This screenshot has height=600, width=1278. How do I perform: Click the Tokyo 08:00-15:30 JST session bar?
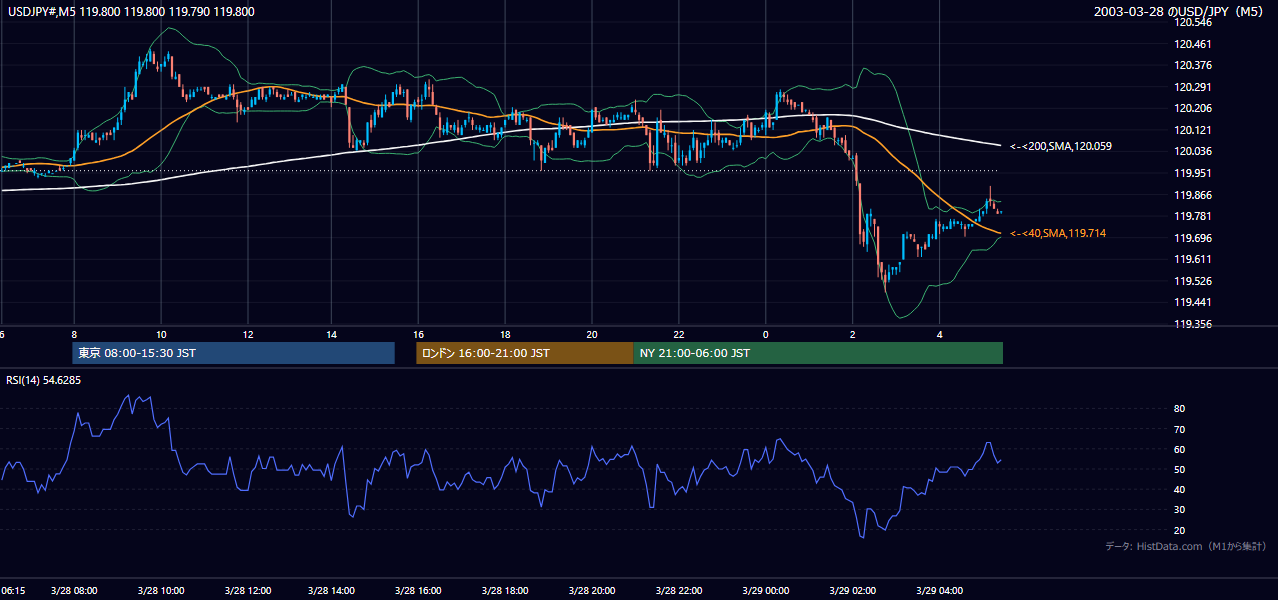[234, 353]
